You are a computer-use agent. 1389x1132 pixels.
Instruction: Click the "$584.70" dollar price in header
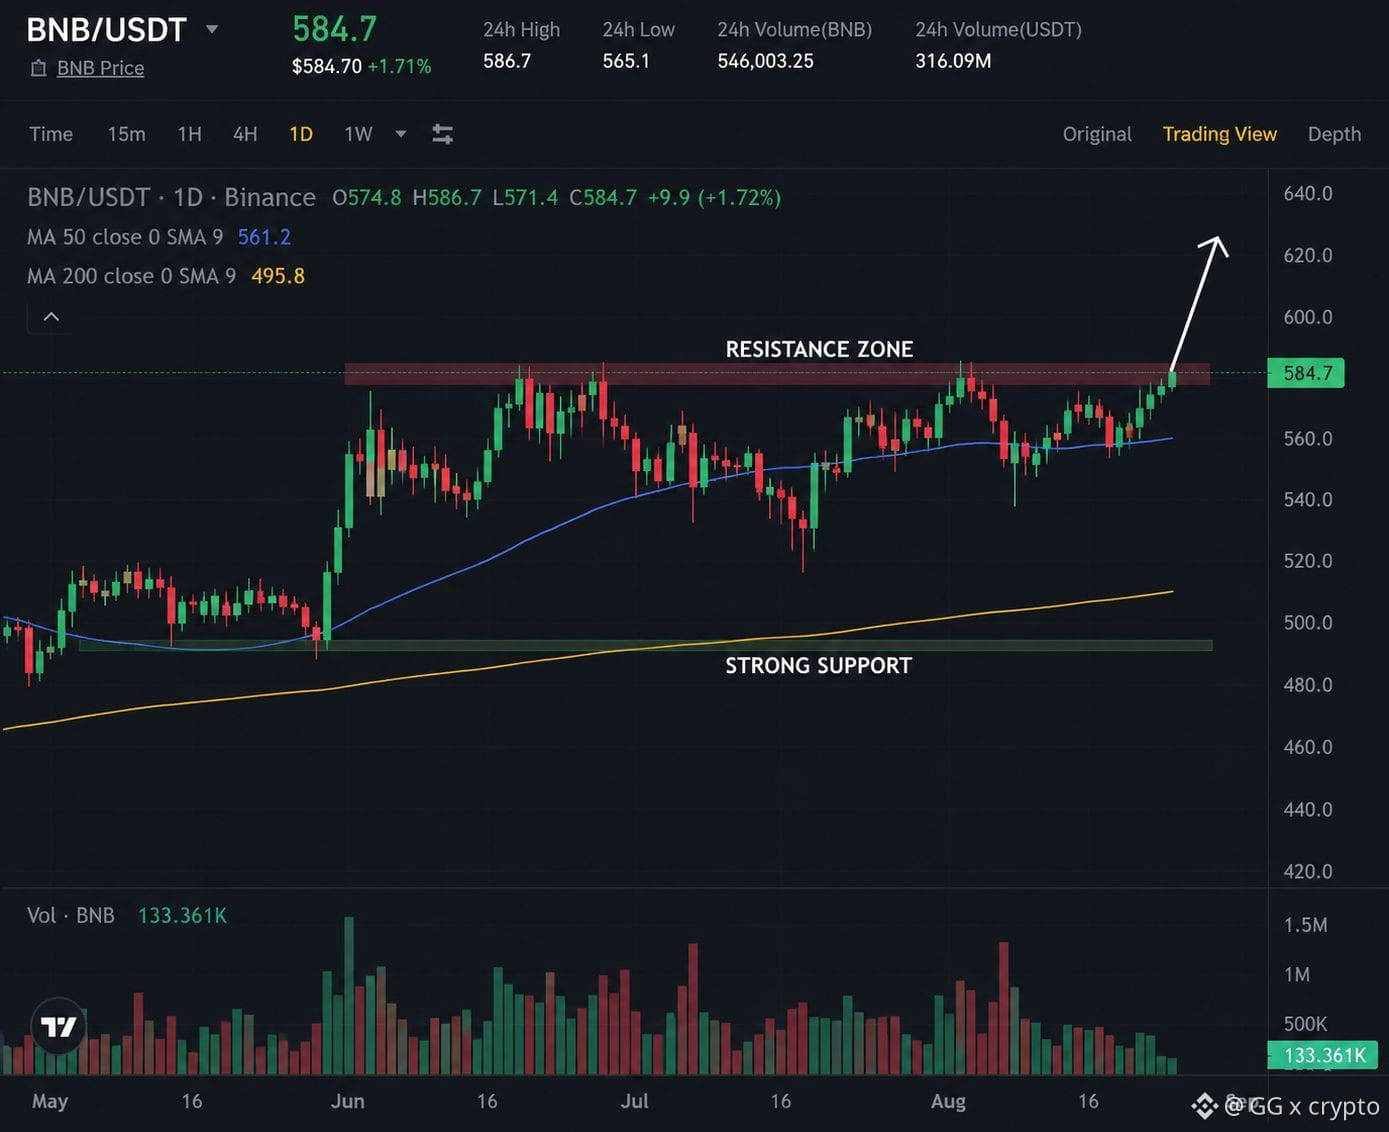326,67
